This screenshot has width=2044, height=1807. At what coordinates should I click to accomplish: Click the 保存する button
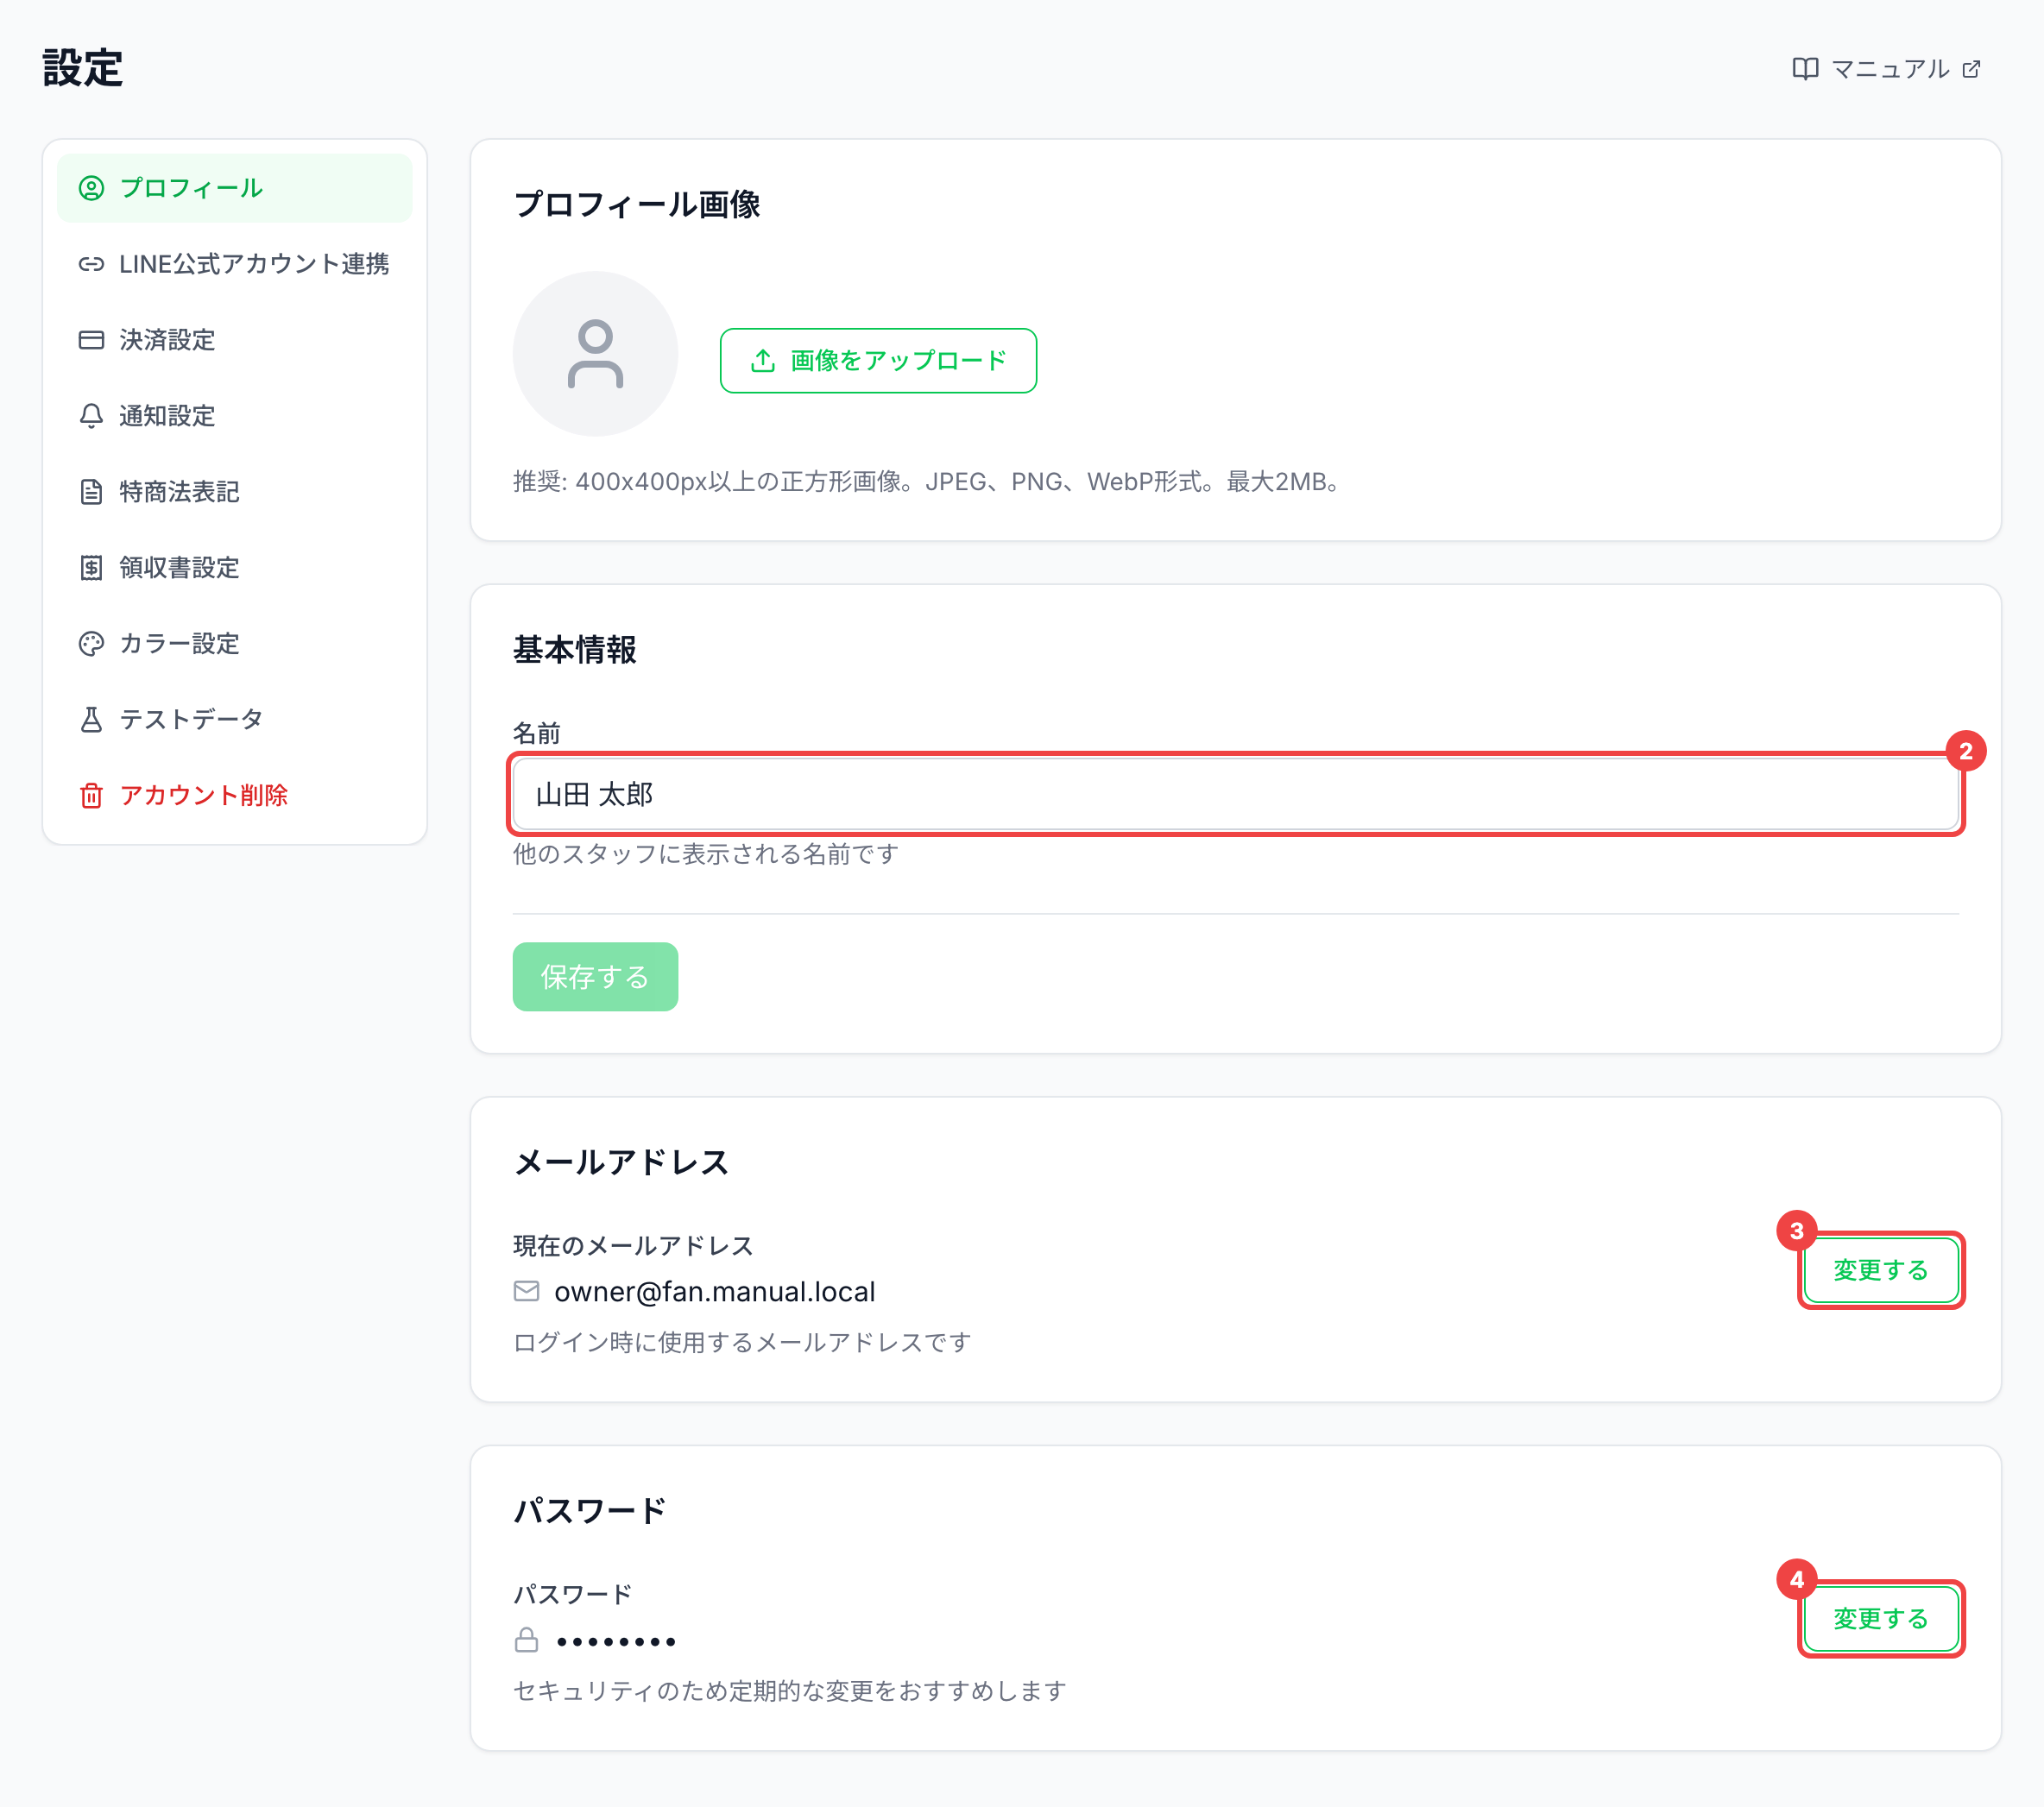(595, 977)
